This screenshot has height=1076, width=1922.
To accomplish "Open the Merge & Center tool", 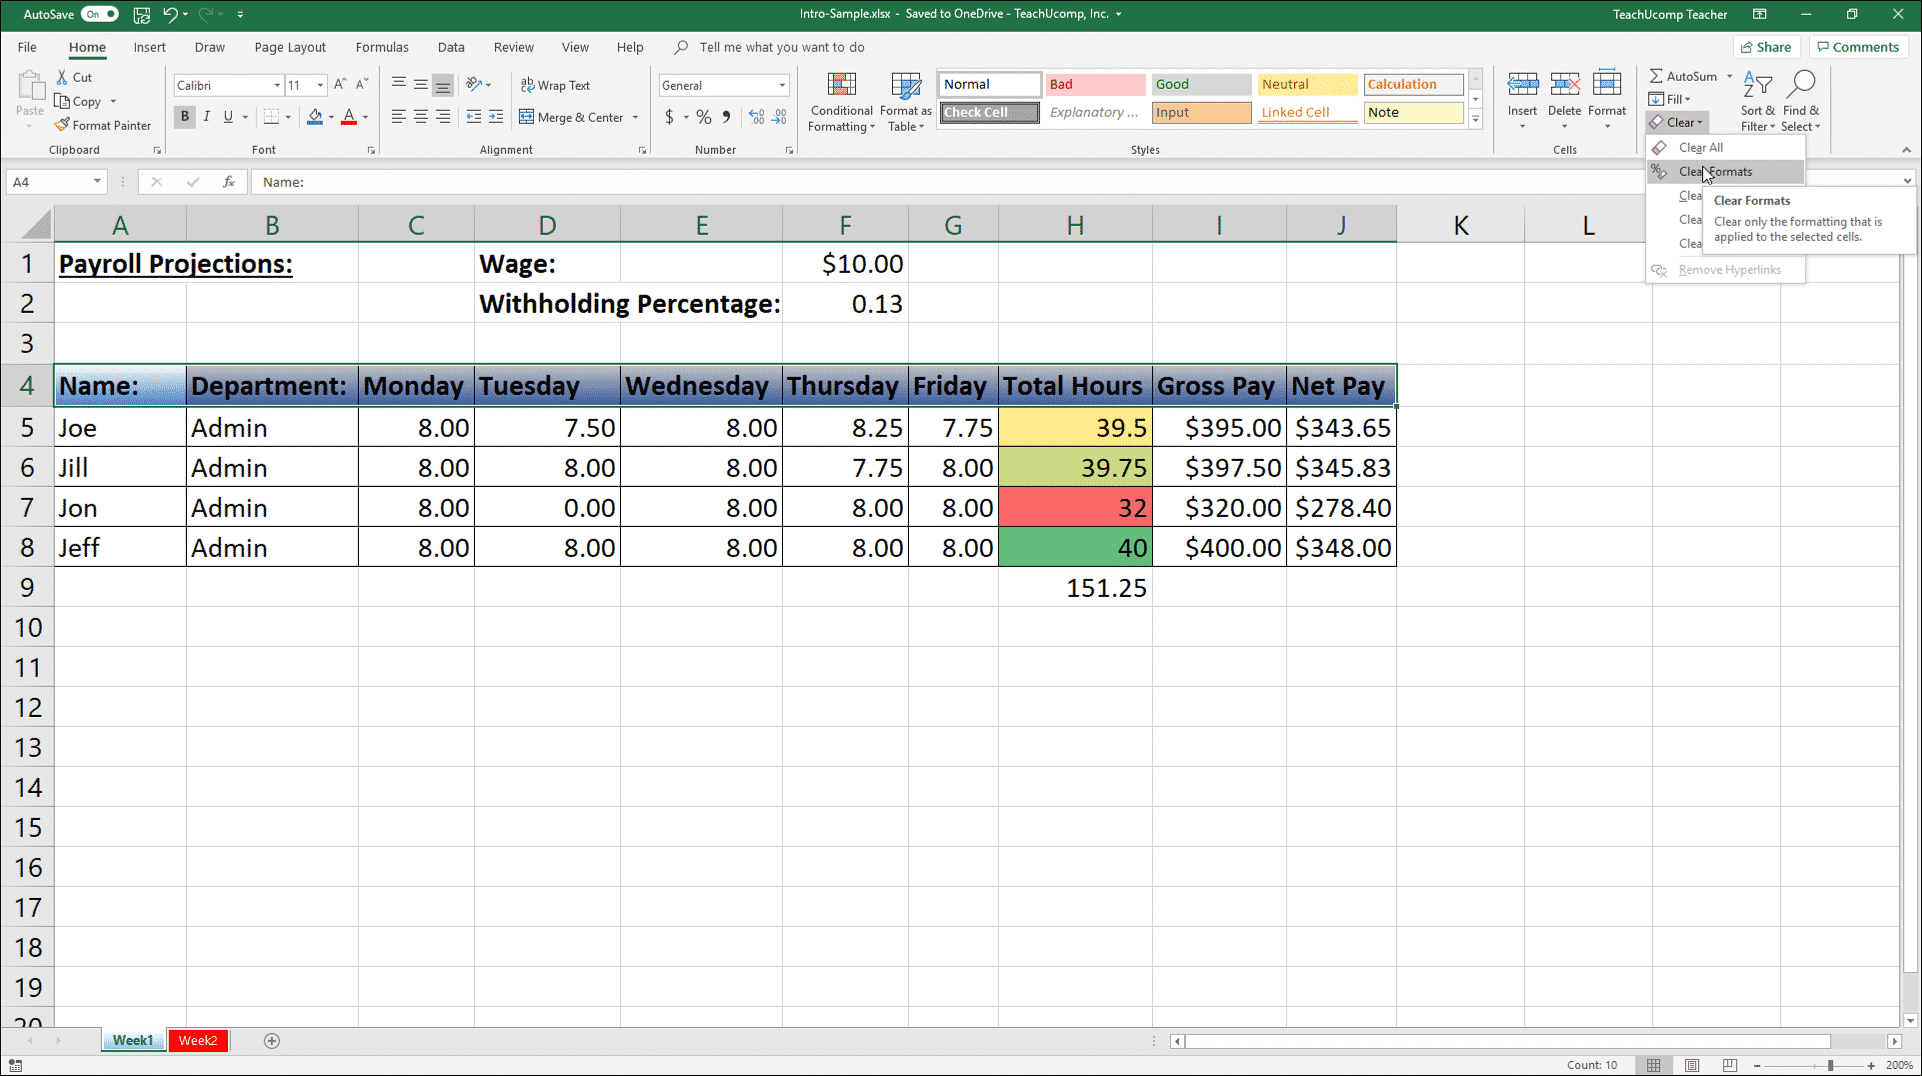I will (572, 117).
